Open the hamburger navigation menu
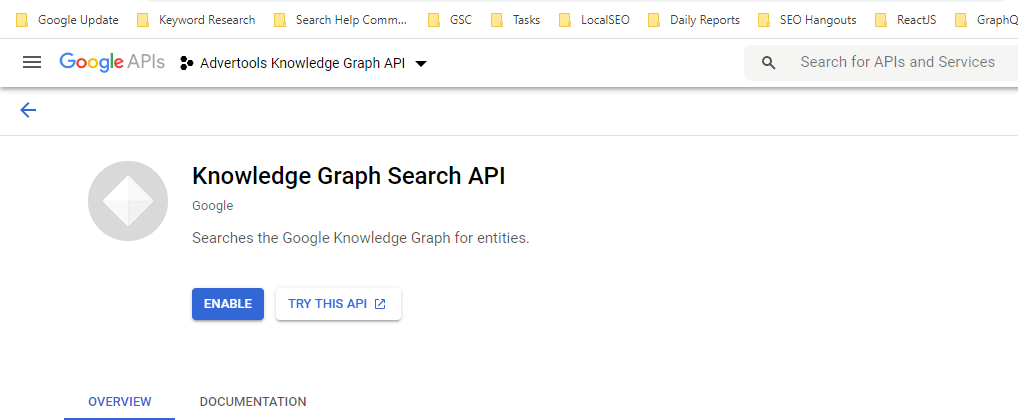 coord(32,62)
